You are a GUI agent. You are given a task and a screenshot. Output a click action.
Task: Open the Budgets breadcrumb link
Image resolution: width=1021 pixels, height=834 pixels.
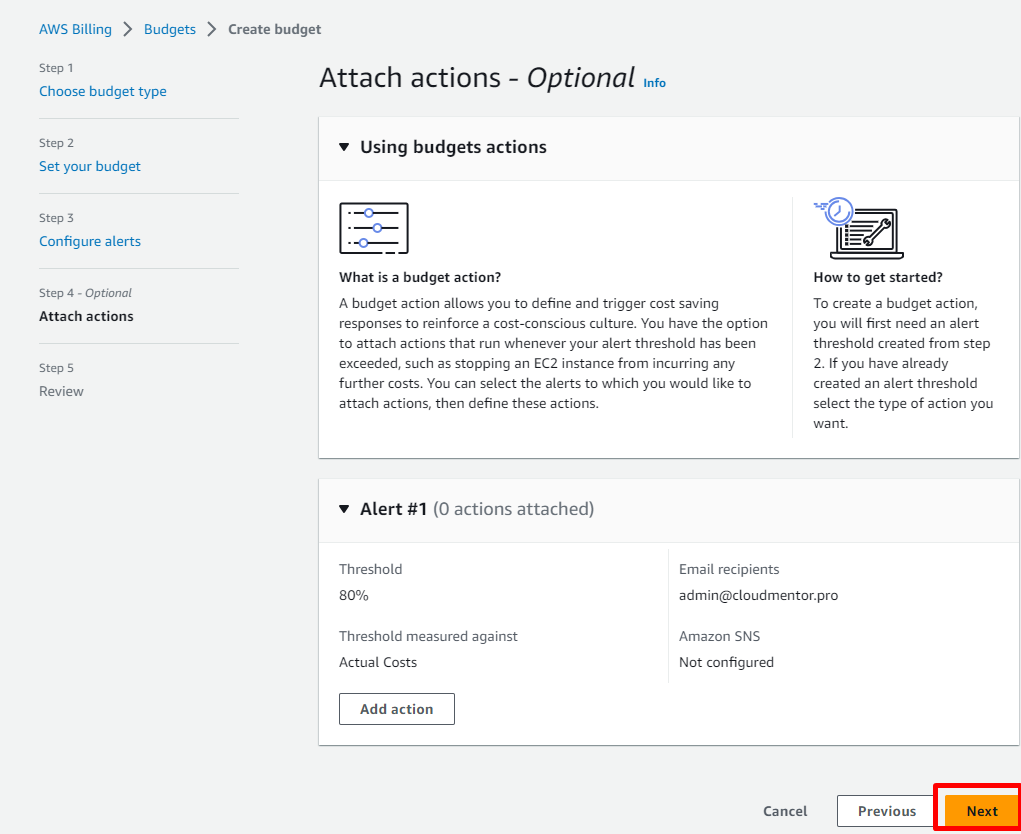pos(170,29)
